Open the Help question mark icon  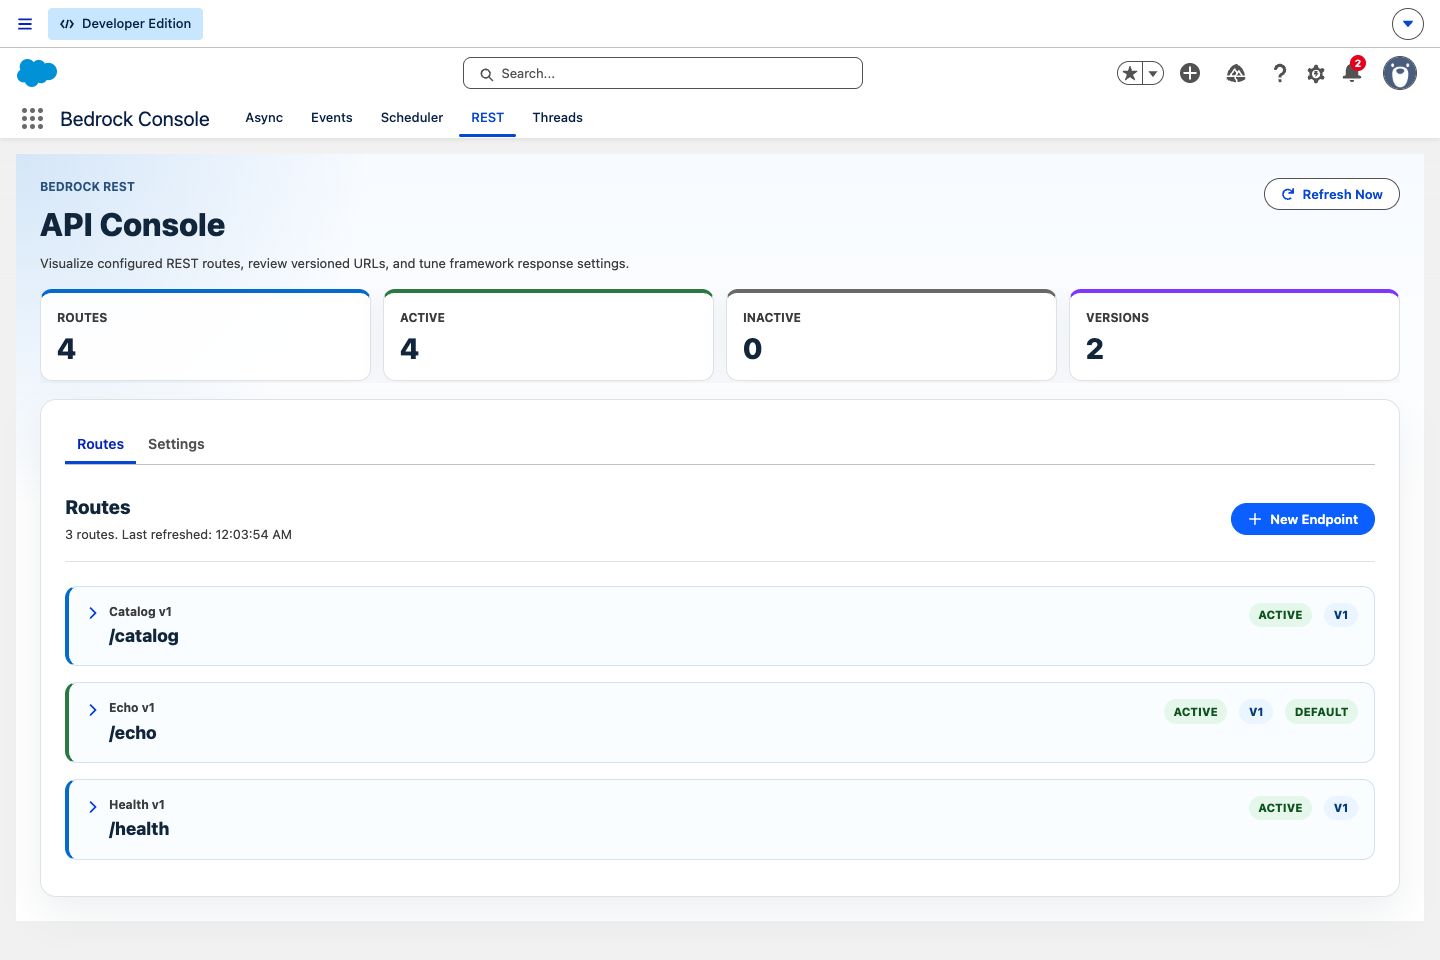click(x=1279, y=73)
